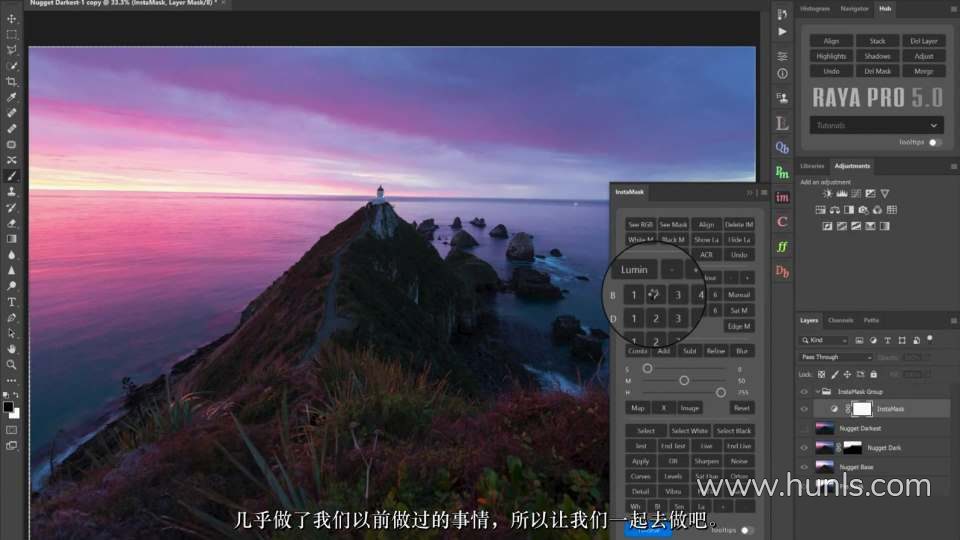Toggle lock all for layer

(874, 374)
